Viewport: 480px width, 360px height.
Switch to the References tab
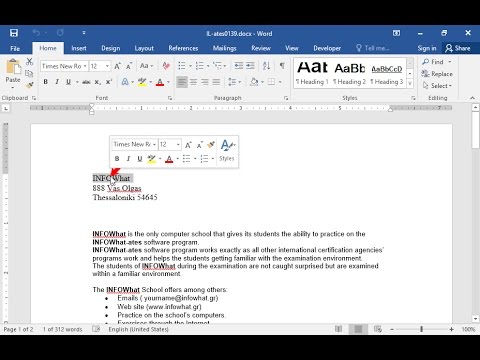click(x=183, y=48)
